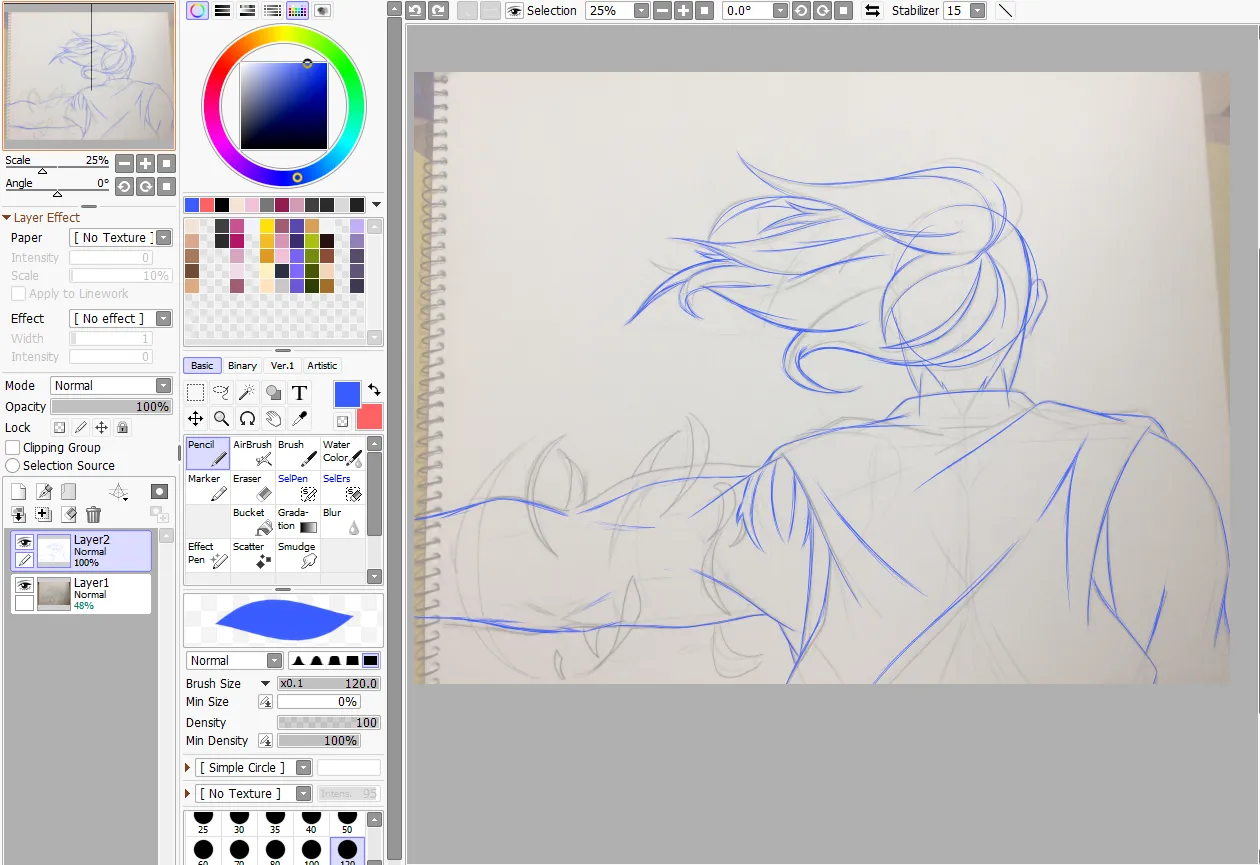
Task: Delete the layer with trash icon
Action: pos(93,514)
